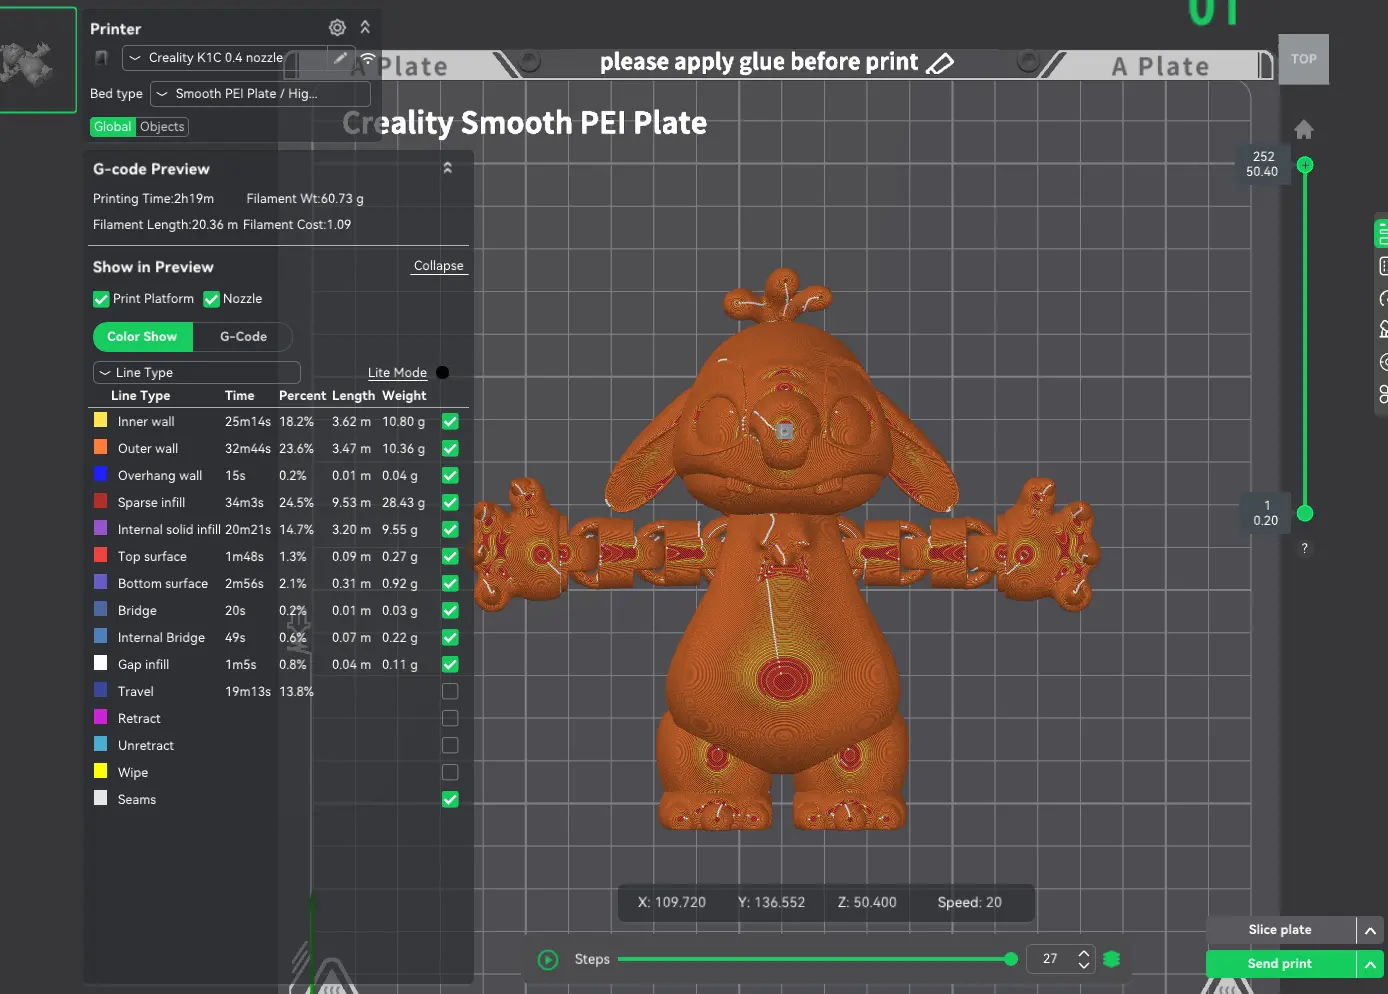Click the top green icon in right toolbar
The width and height of the screenshot is (1388, 994).
coord(1382,234)
